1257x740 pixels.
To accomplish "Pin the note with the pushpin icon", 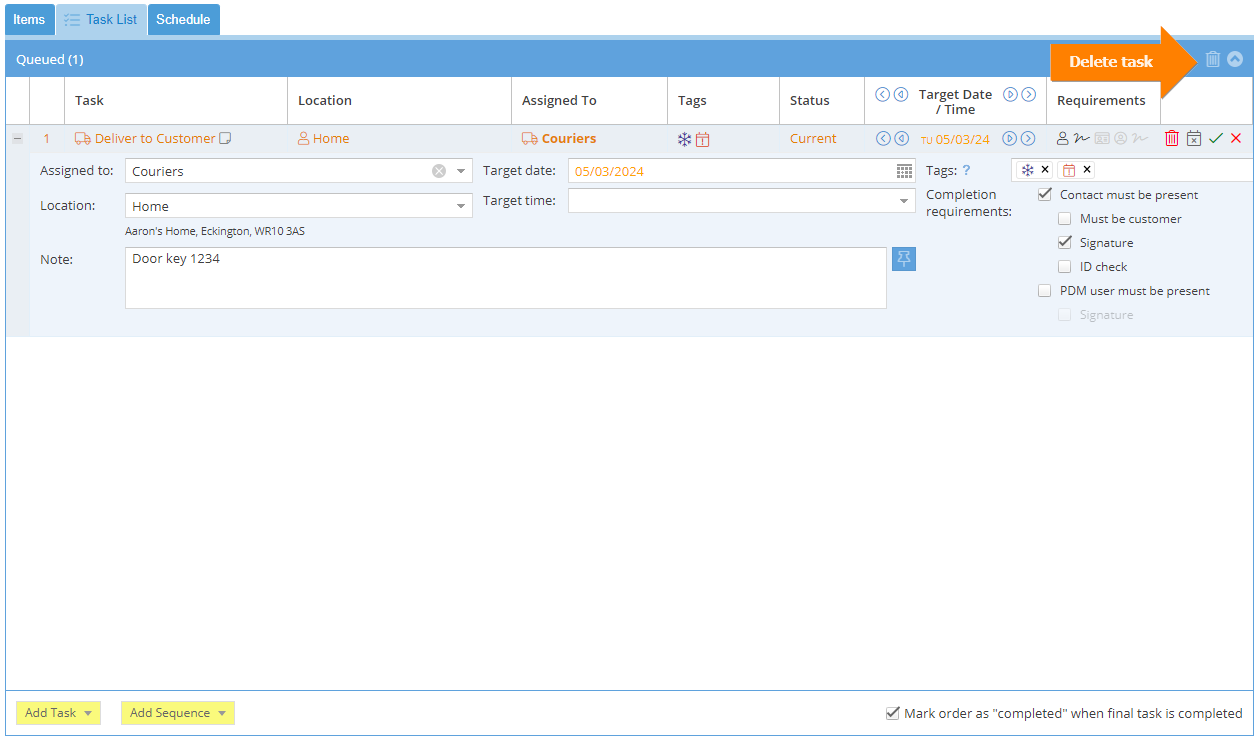I will click(904, 259).
